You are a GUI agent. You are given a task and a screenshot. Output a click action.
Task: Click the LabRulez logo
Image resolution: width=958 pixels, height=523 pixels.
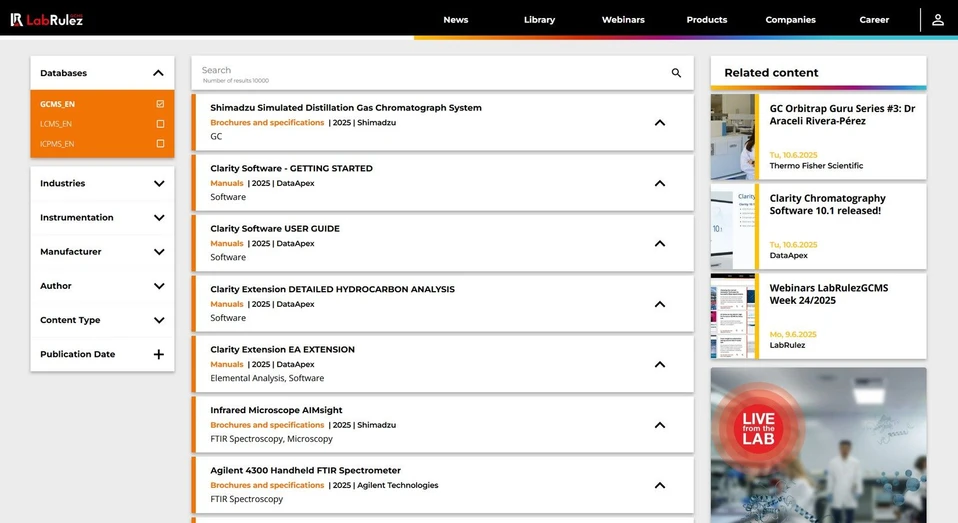[46, 20]
